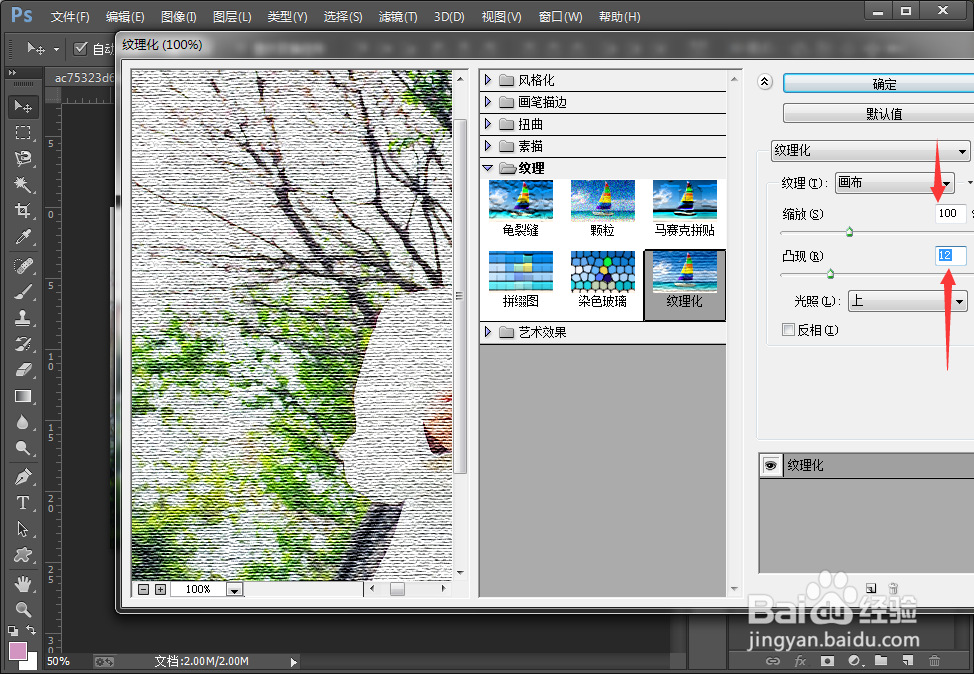Select the 颗粒 filter thumbnail
Viewport: 974px width, 674px height.
point(602,200)
